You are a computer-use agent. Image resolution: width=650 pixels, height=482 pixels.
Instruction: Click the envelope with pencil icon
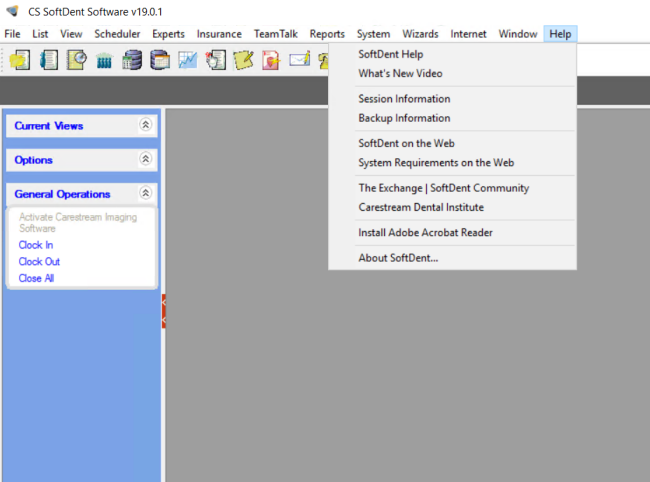coord(300,59)
